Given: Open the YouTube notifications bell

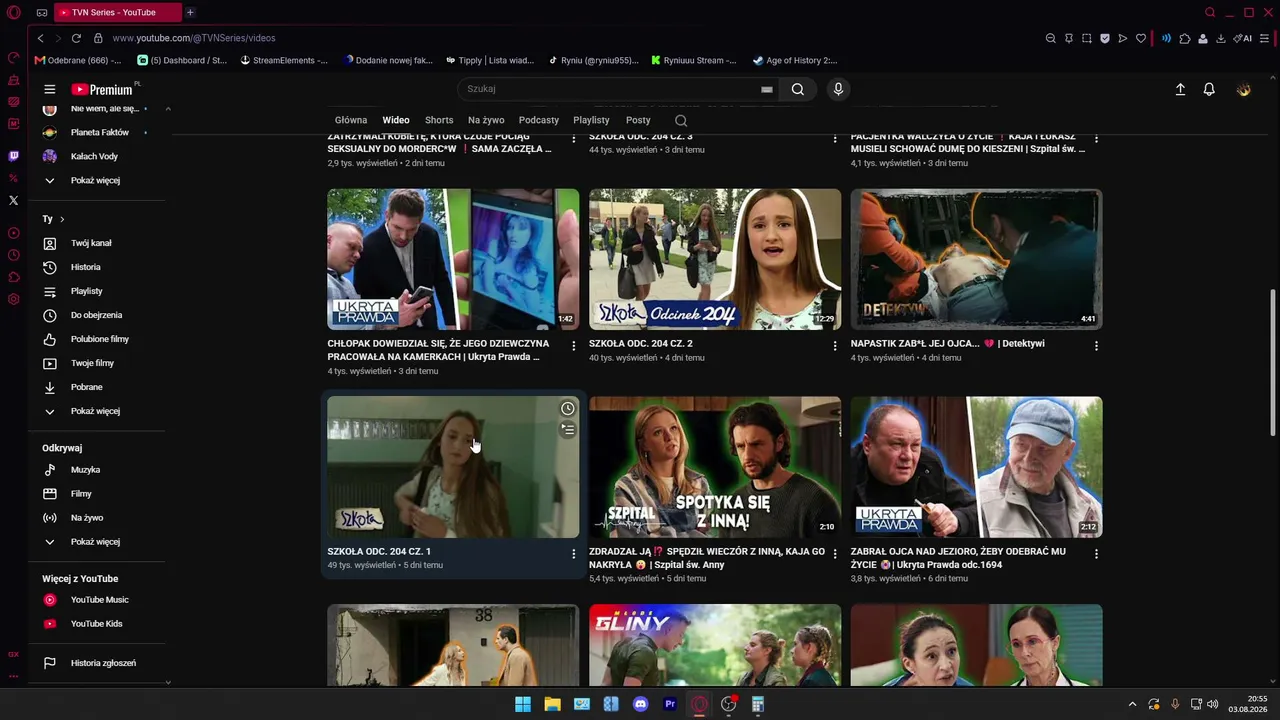Looking at the screenshot, I should (x=1209, y=89).
